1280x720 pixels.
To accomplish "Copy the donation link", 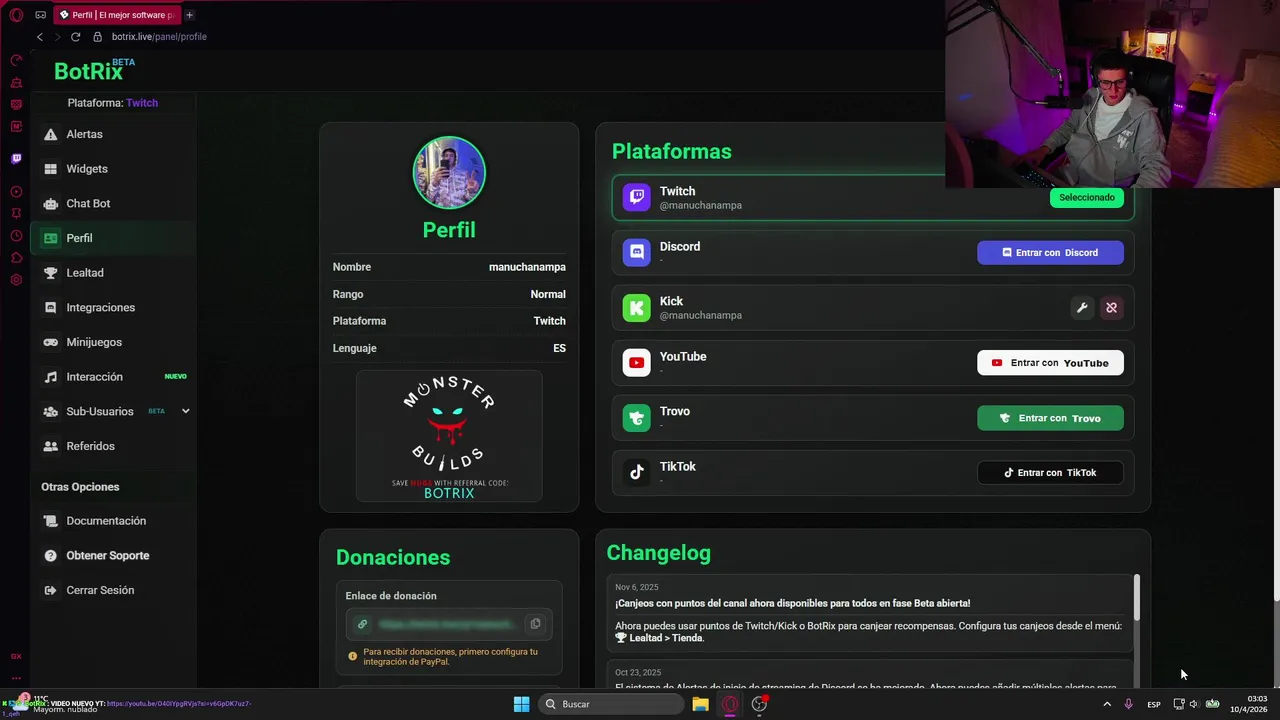I will click(535, 624).
